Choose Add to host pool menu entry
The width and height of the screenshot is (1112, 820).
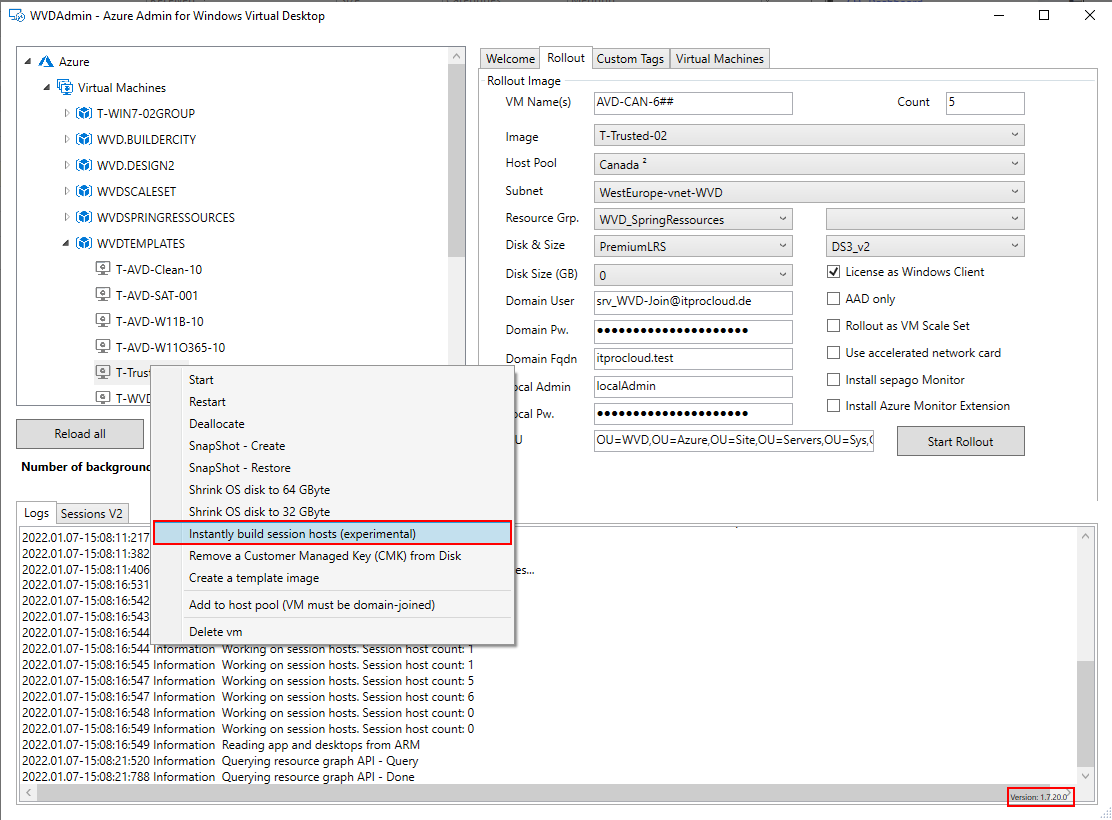(332, 605)
